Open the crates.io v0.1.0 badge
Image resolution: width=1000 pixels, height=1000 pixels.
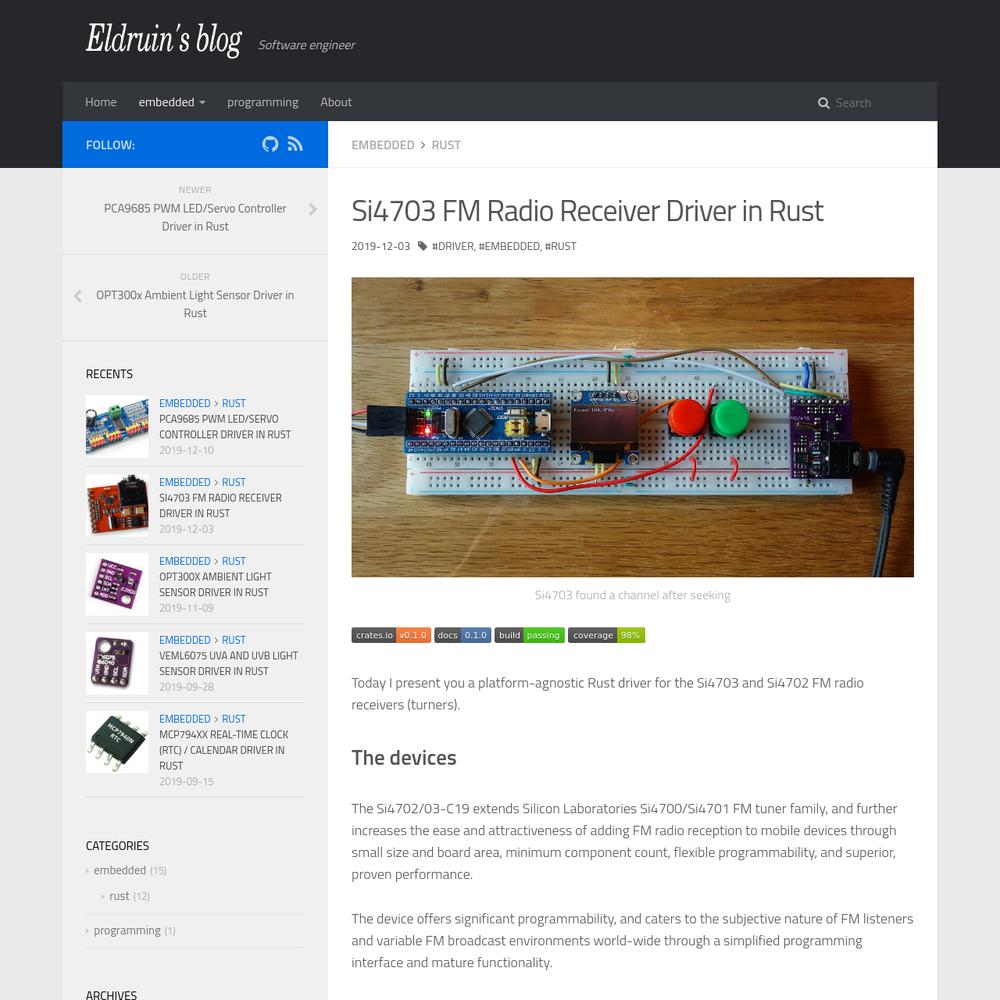[391, 635]
